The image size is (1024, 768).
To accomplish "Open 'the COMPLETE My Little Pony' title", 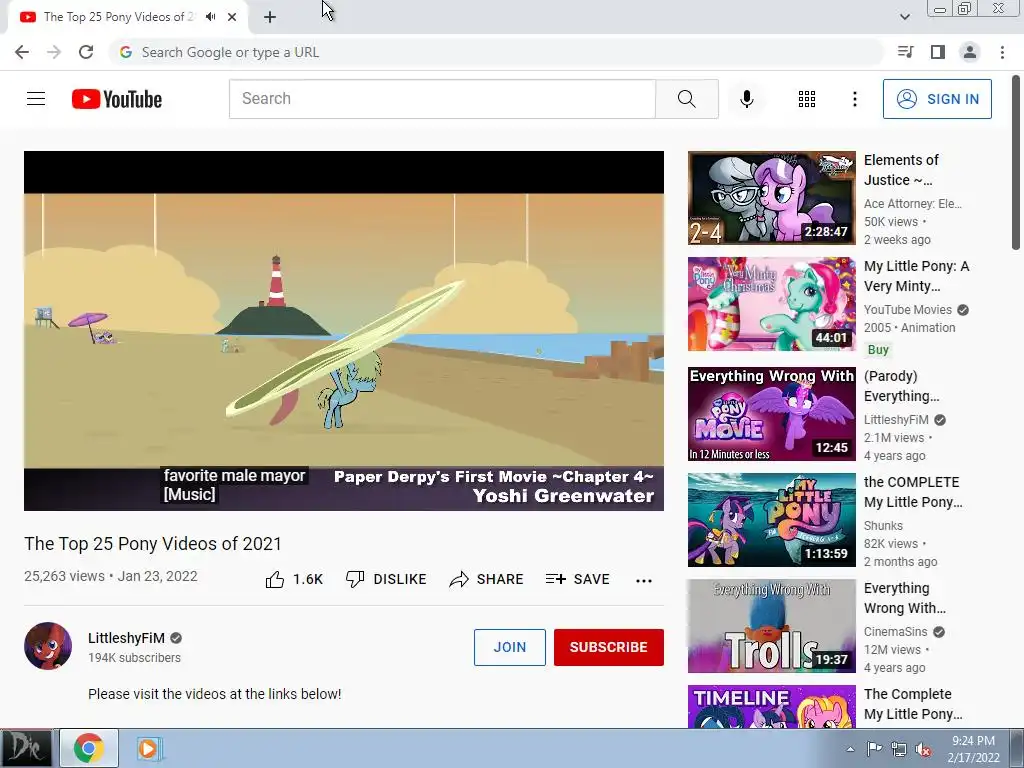I will [913, 492].
